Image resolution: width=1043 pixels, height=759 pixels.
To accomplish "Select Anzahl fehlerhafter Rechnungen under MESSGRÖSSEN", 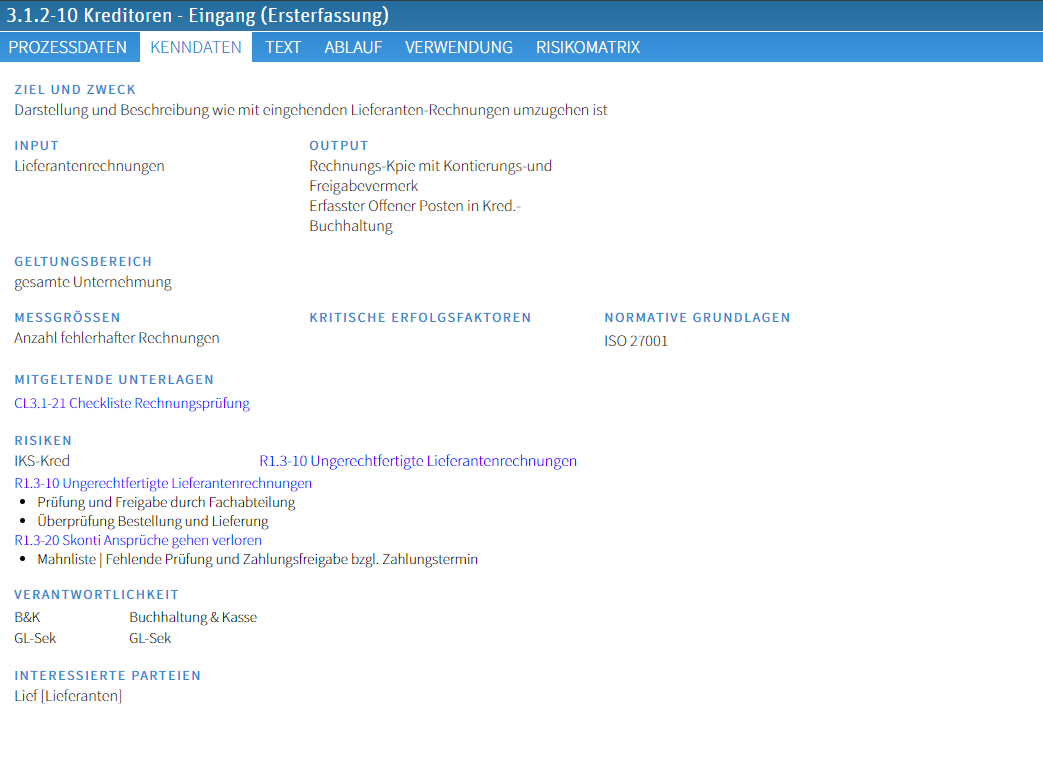I will (x=115, y=338).
